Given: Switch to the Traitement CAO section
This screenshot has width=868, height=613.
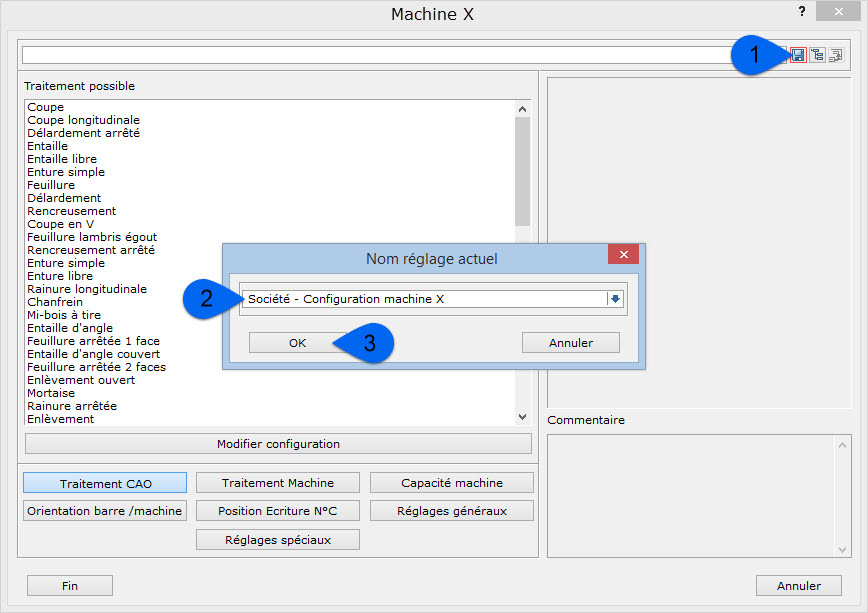Looking at the screenshot, I should click(x=105, y=483).
